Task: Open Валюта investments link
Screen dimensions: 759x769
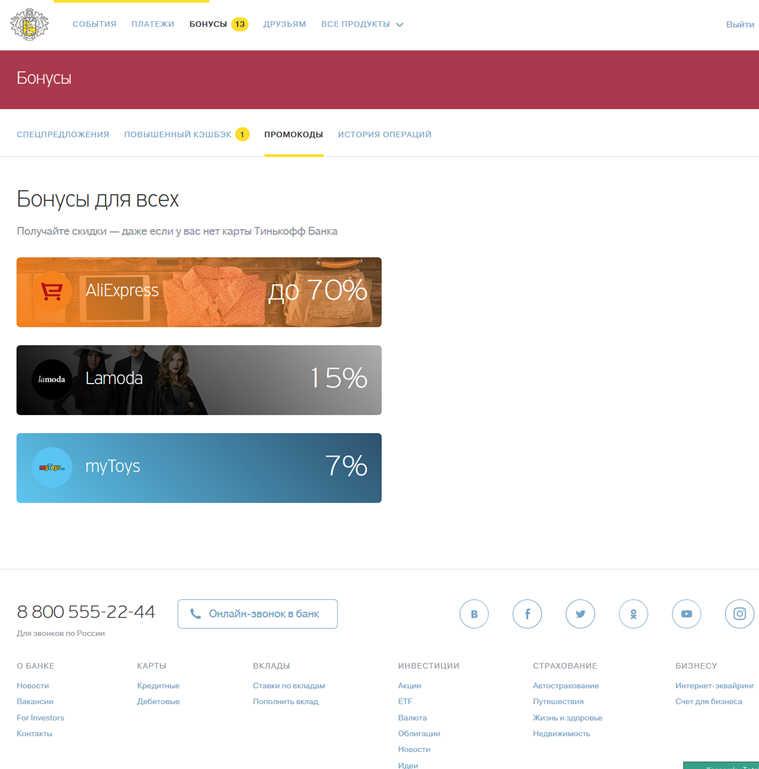Action: point(412,718)
